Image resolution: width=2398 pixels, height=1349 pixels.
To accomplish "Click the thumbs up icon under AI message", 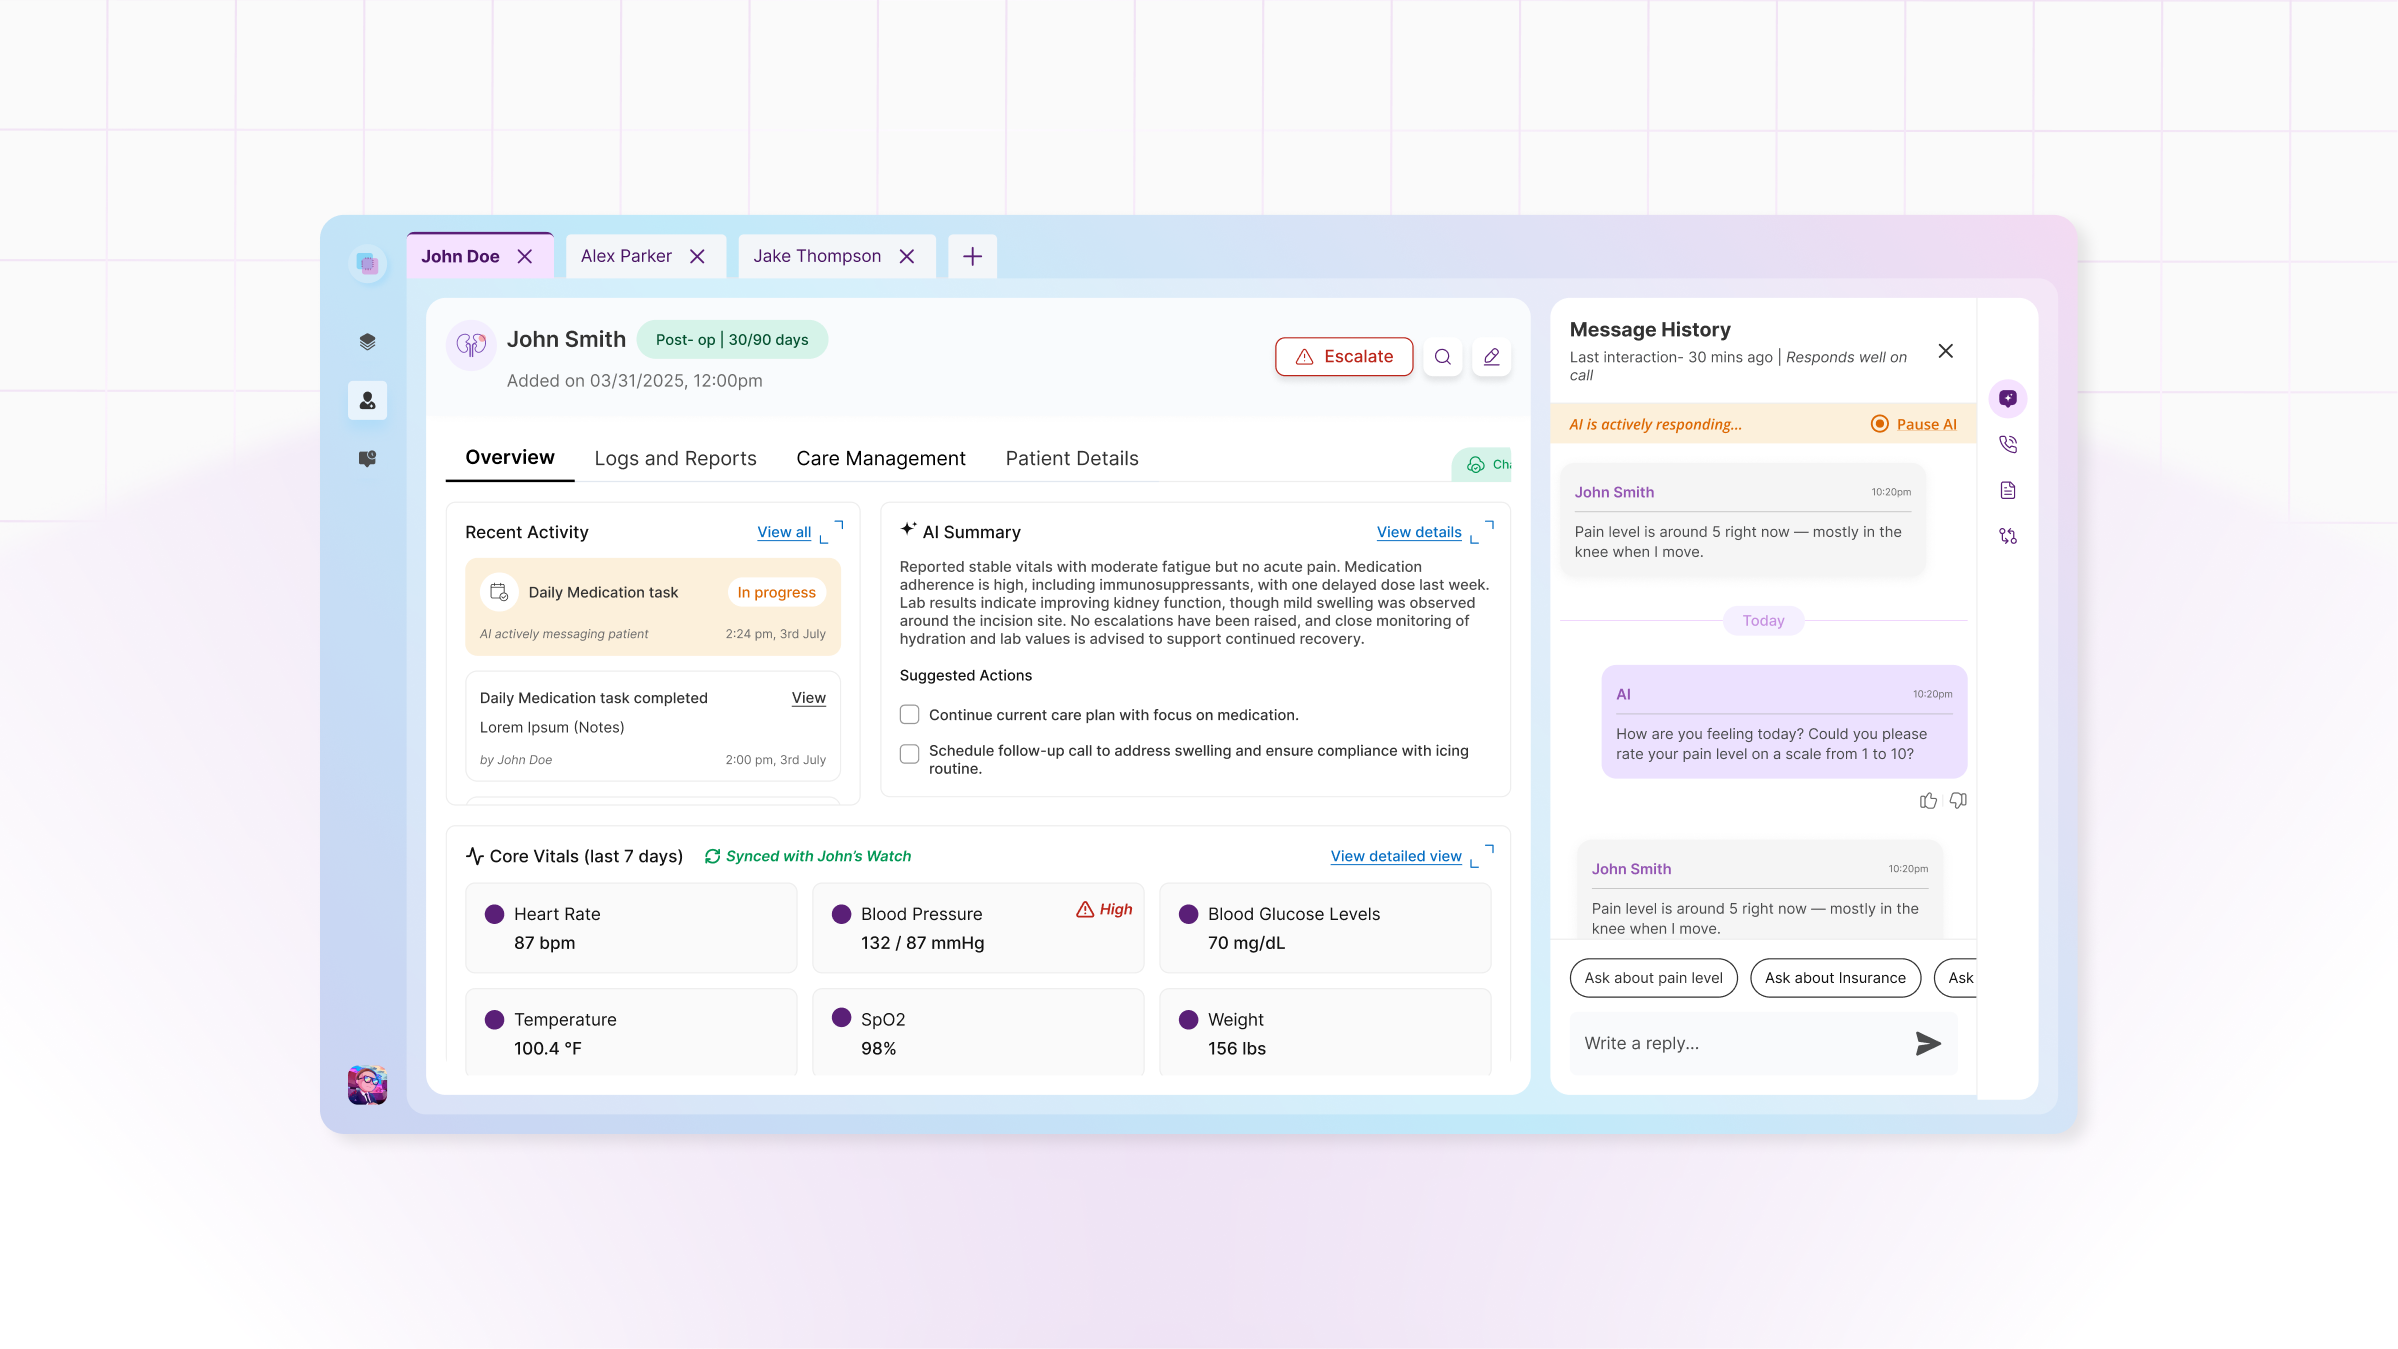I will pos(1928,801).
